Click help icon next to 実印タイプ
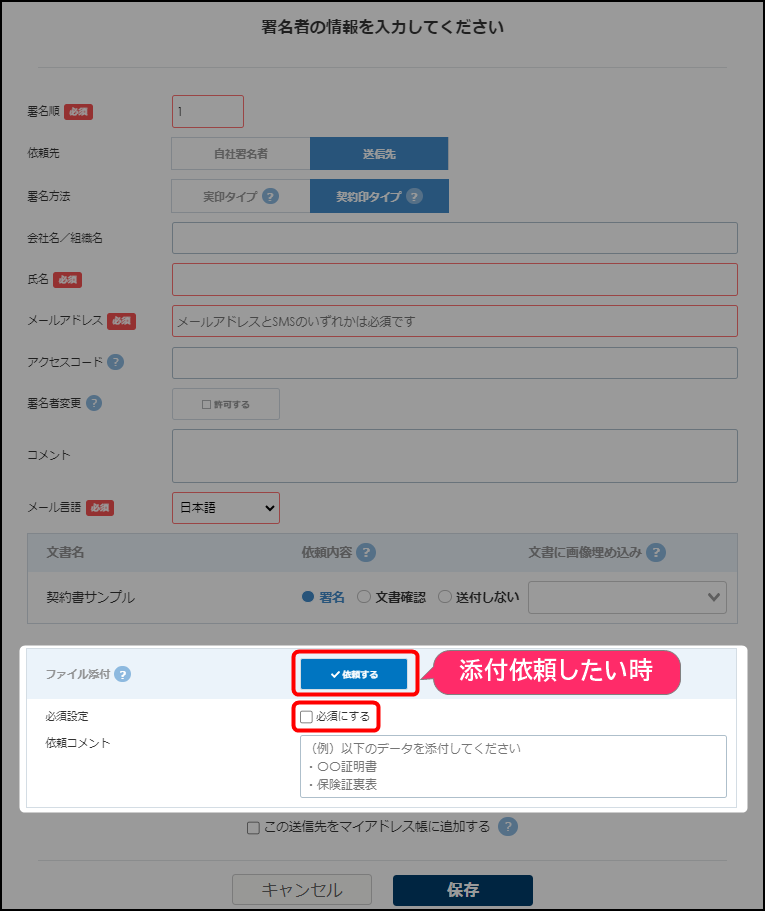Screen dimensions: 765x911 click(x=270, y=197)
